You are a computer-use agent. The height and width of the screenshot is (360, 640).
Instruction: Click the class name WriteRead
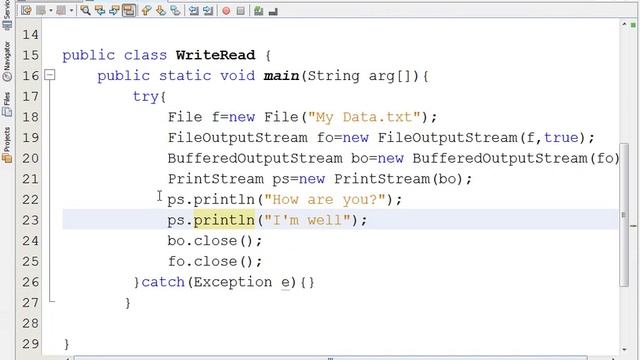coord(216,55)
